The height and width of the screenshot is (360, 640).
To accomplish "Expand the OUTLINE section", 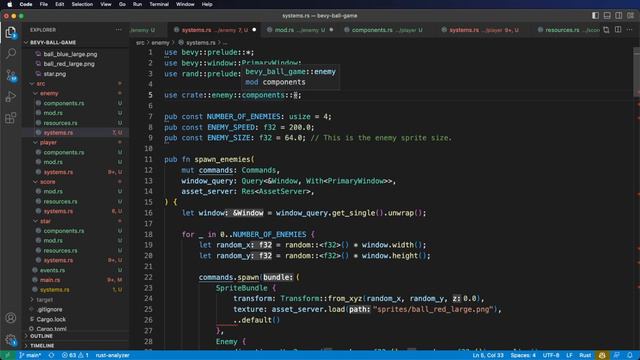I will click(41, 336).
